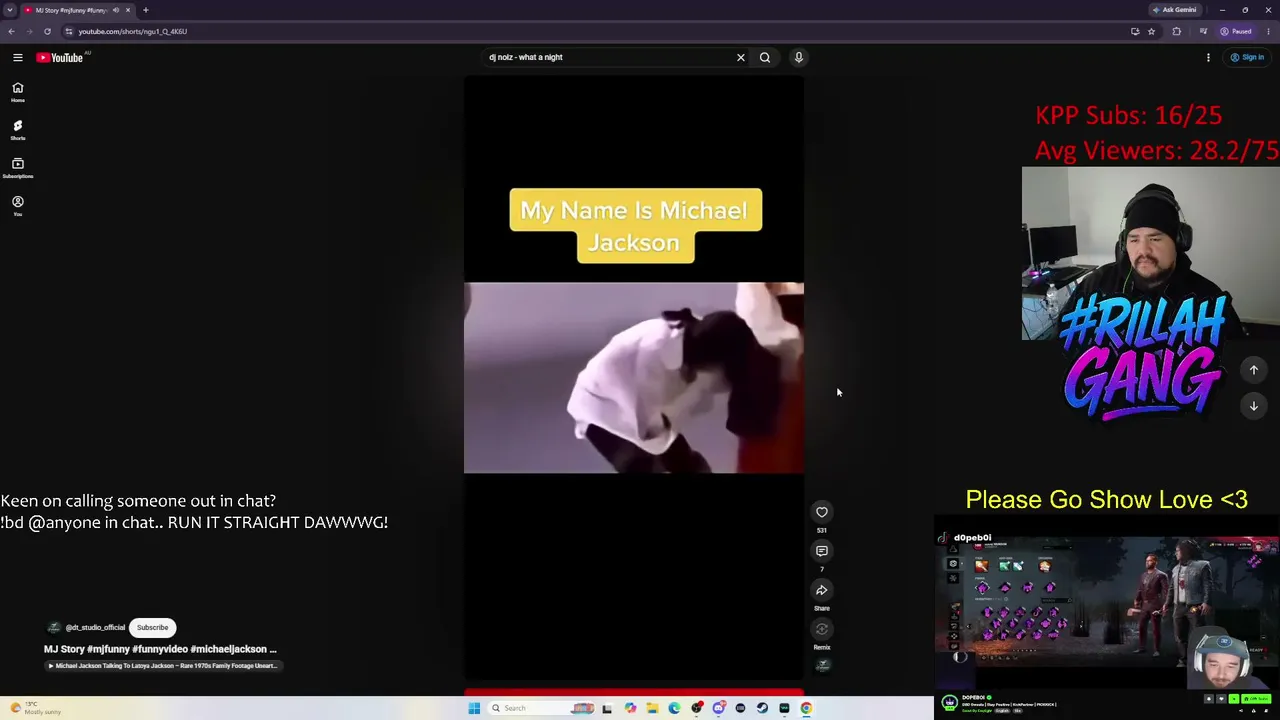1280x720 pixels.
Task: Start voice search with the microphone
Action: (x=799, y=57)
